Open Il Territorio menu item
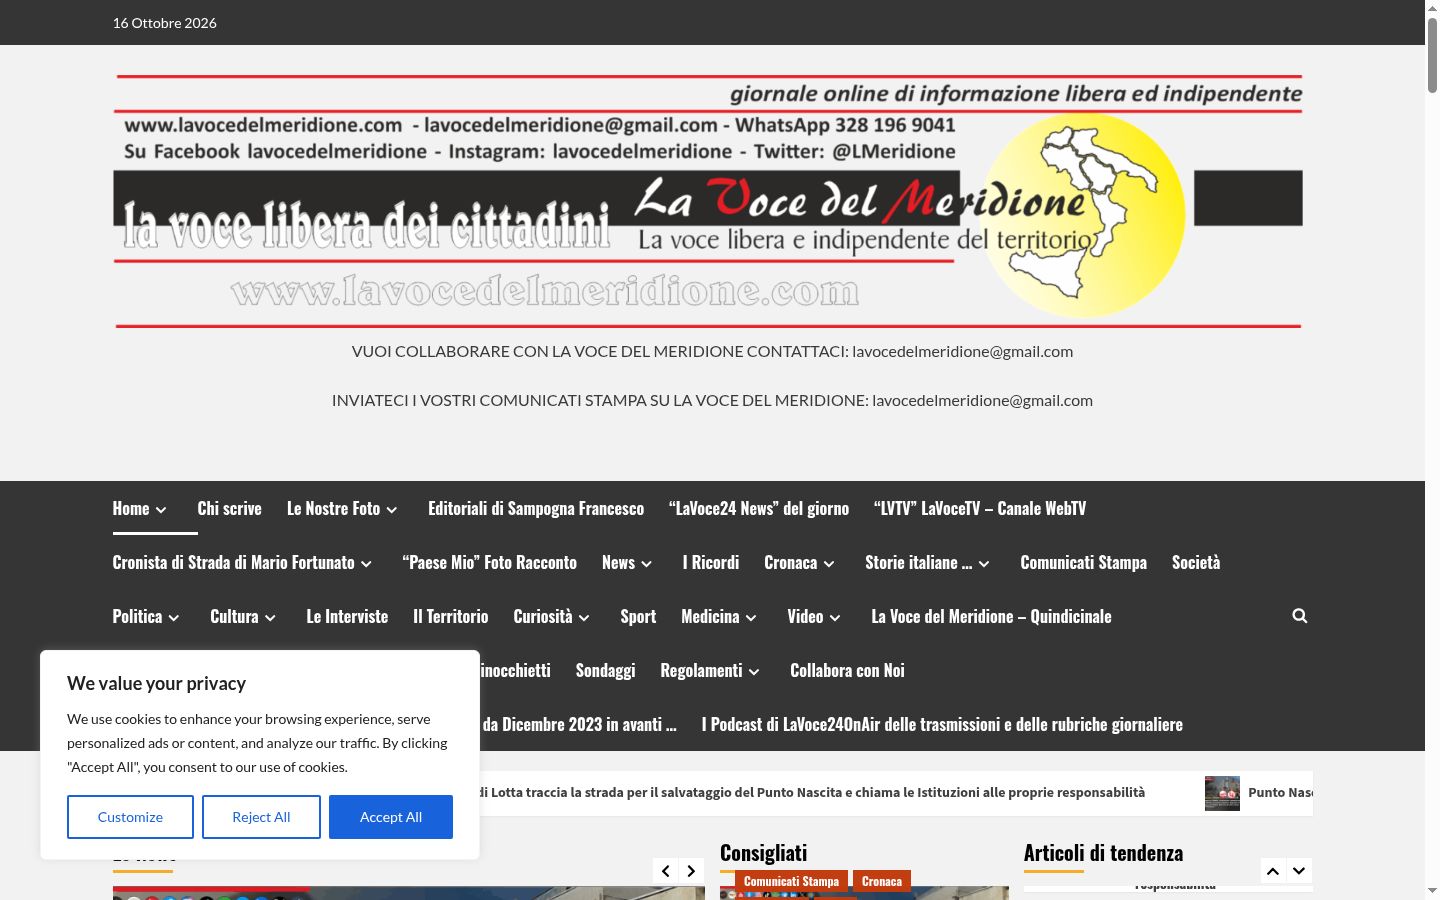The height and width of the screenshot is (900, 1440). [x=451, y=616]
